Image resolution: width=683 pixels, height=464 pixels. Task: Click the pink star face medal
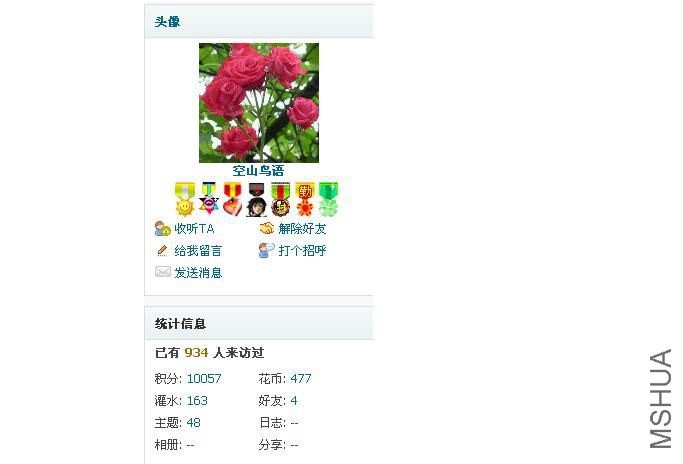click(x=209, y=199)
